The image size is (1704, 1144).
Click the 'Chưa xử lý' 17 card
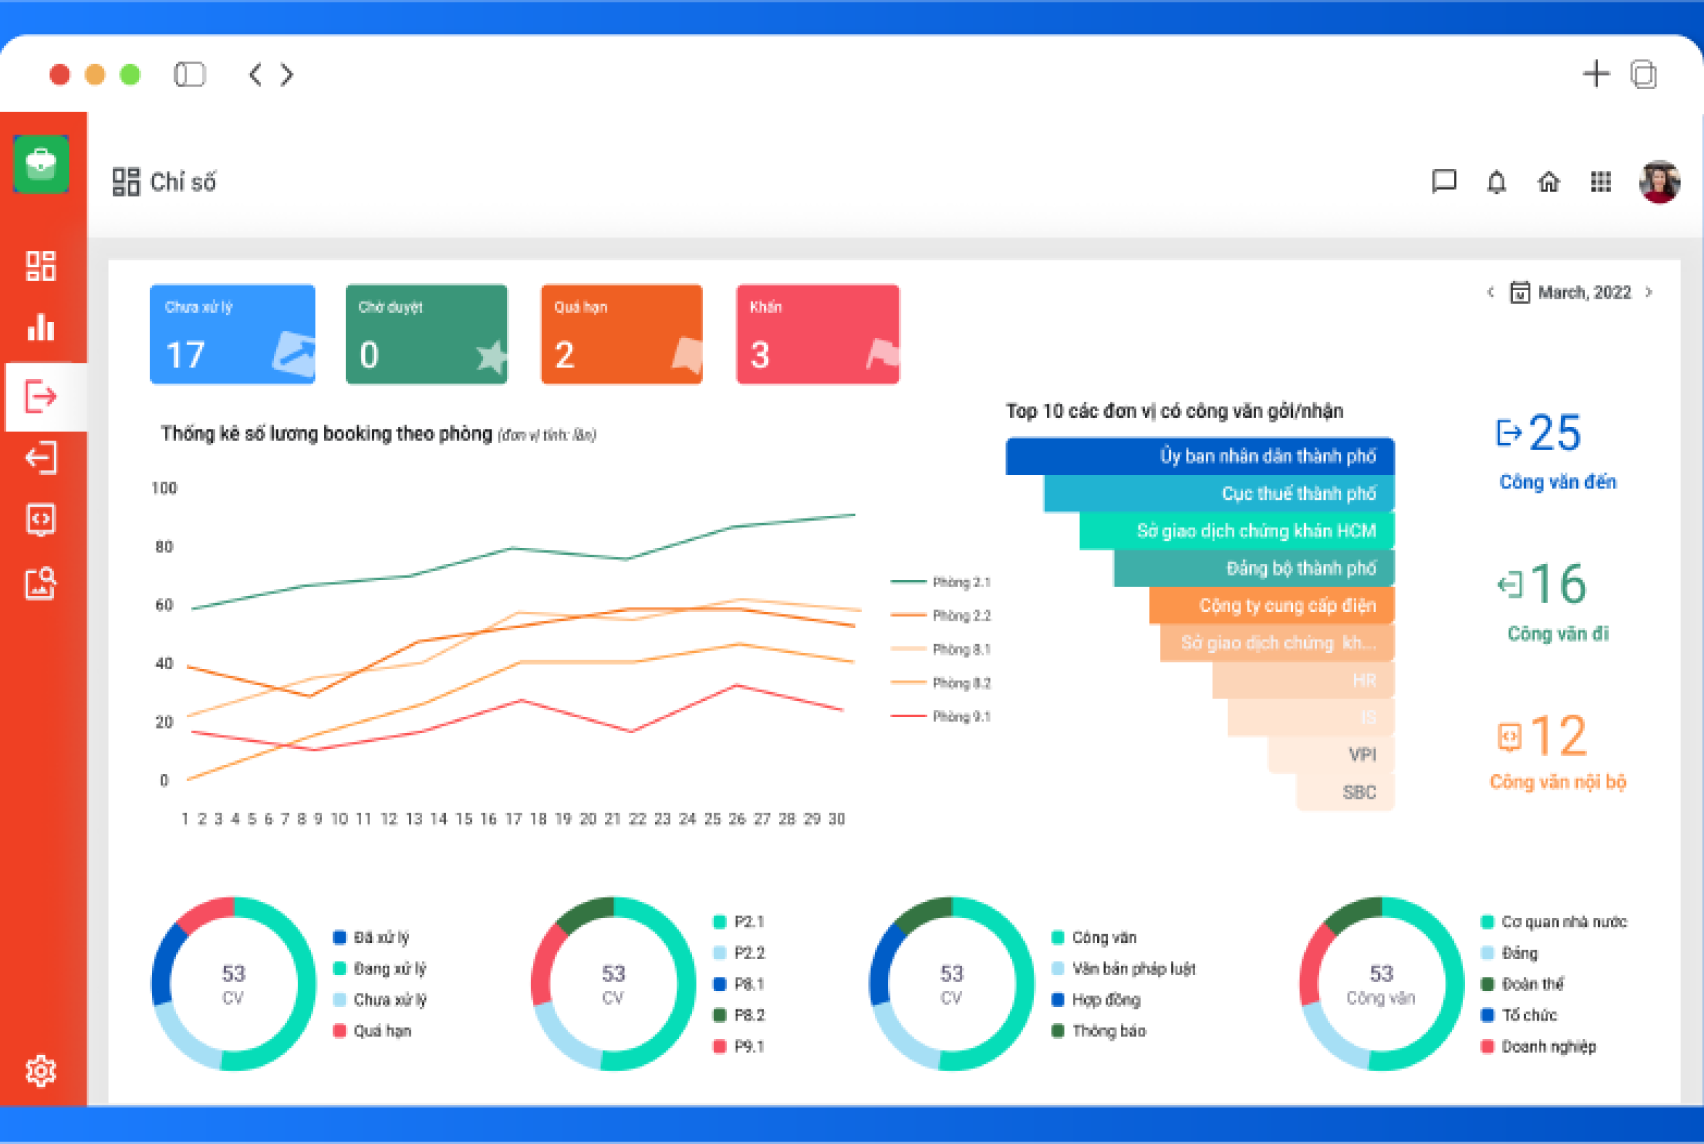tap(232, 334)
